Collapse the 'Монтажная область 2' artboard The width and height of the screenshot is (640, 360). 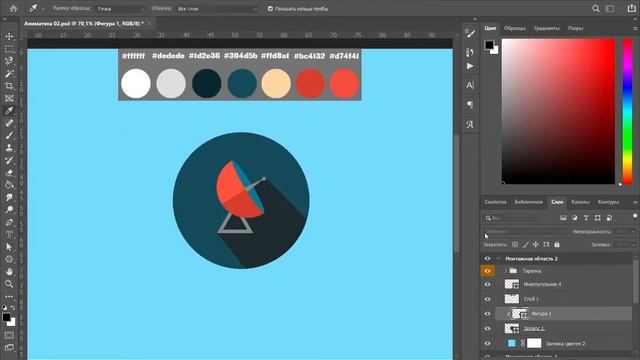tap(498, 258)
